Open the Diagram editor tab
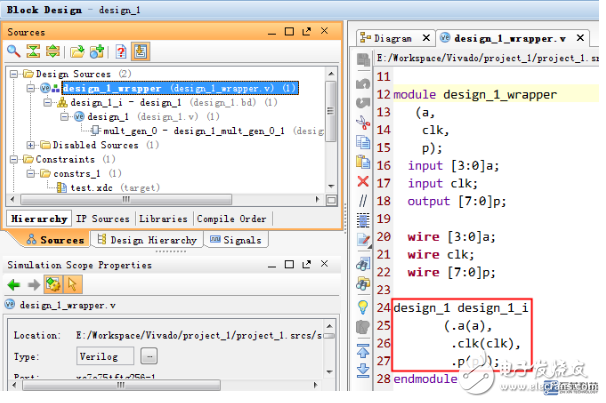This screenshot has width=606, height=403. click(392, 38)
